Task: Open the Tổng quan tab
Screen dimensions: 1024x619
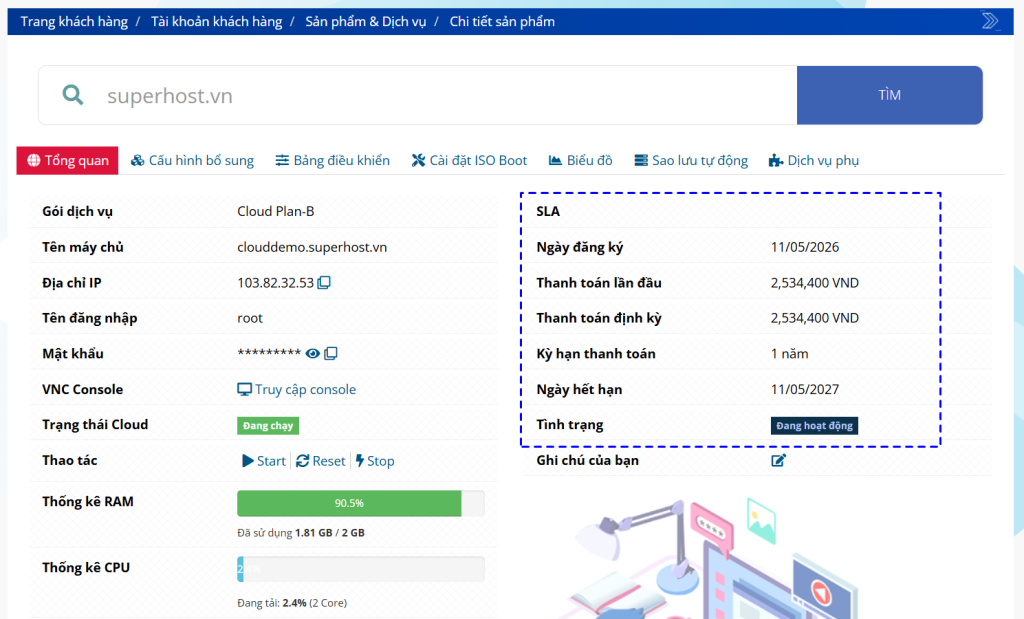Action: pyautogui.click(x=67, y=161)
